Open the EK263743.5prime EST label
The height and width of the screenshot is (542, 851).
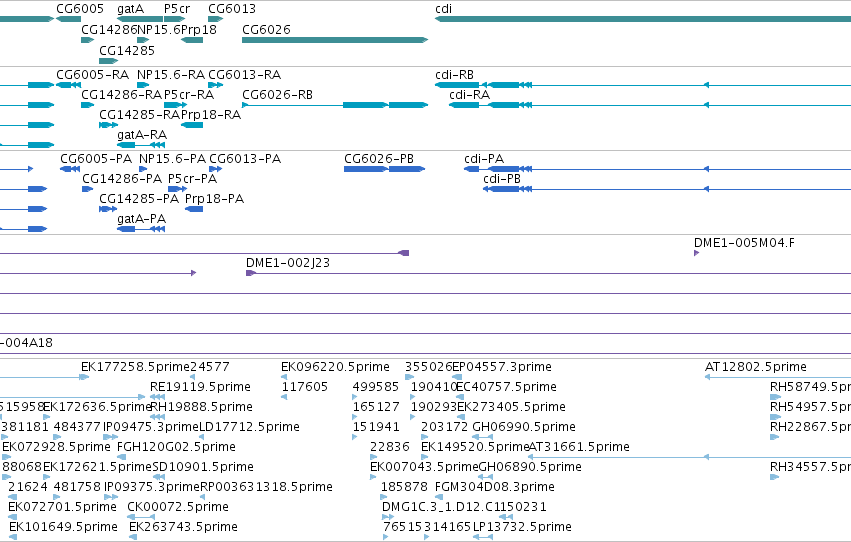183,527
